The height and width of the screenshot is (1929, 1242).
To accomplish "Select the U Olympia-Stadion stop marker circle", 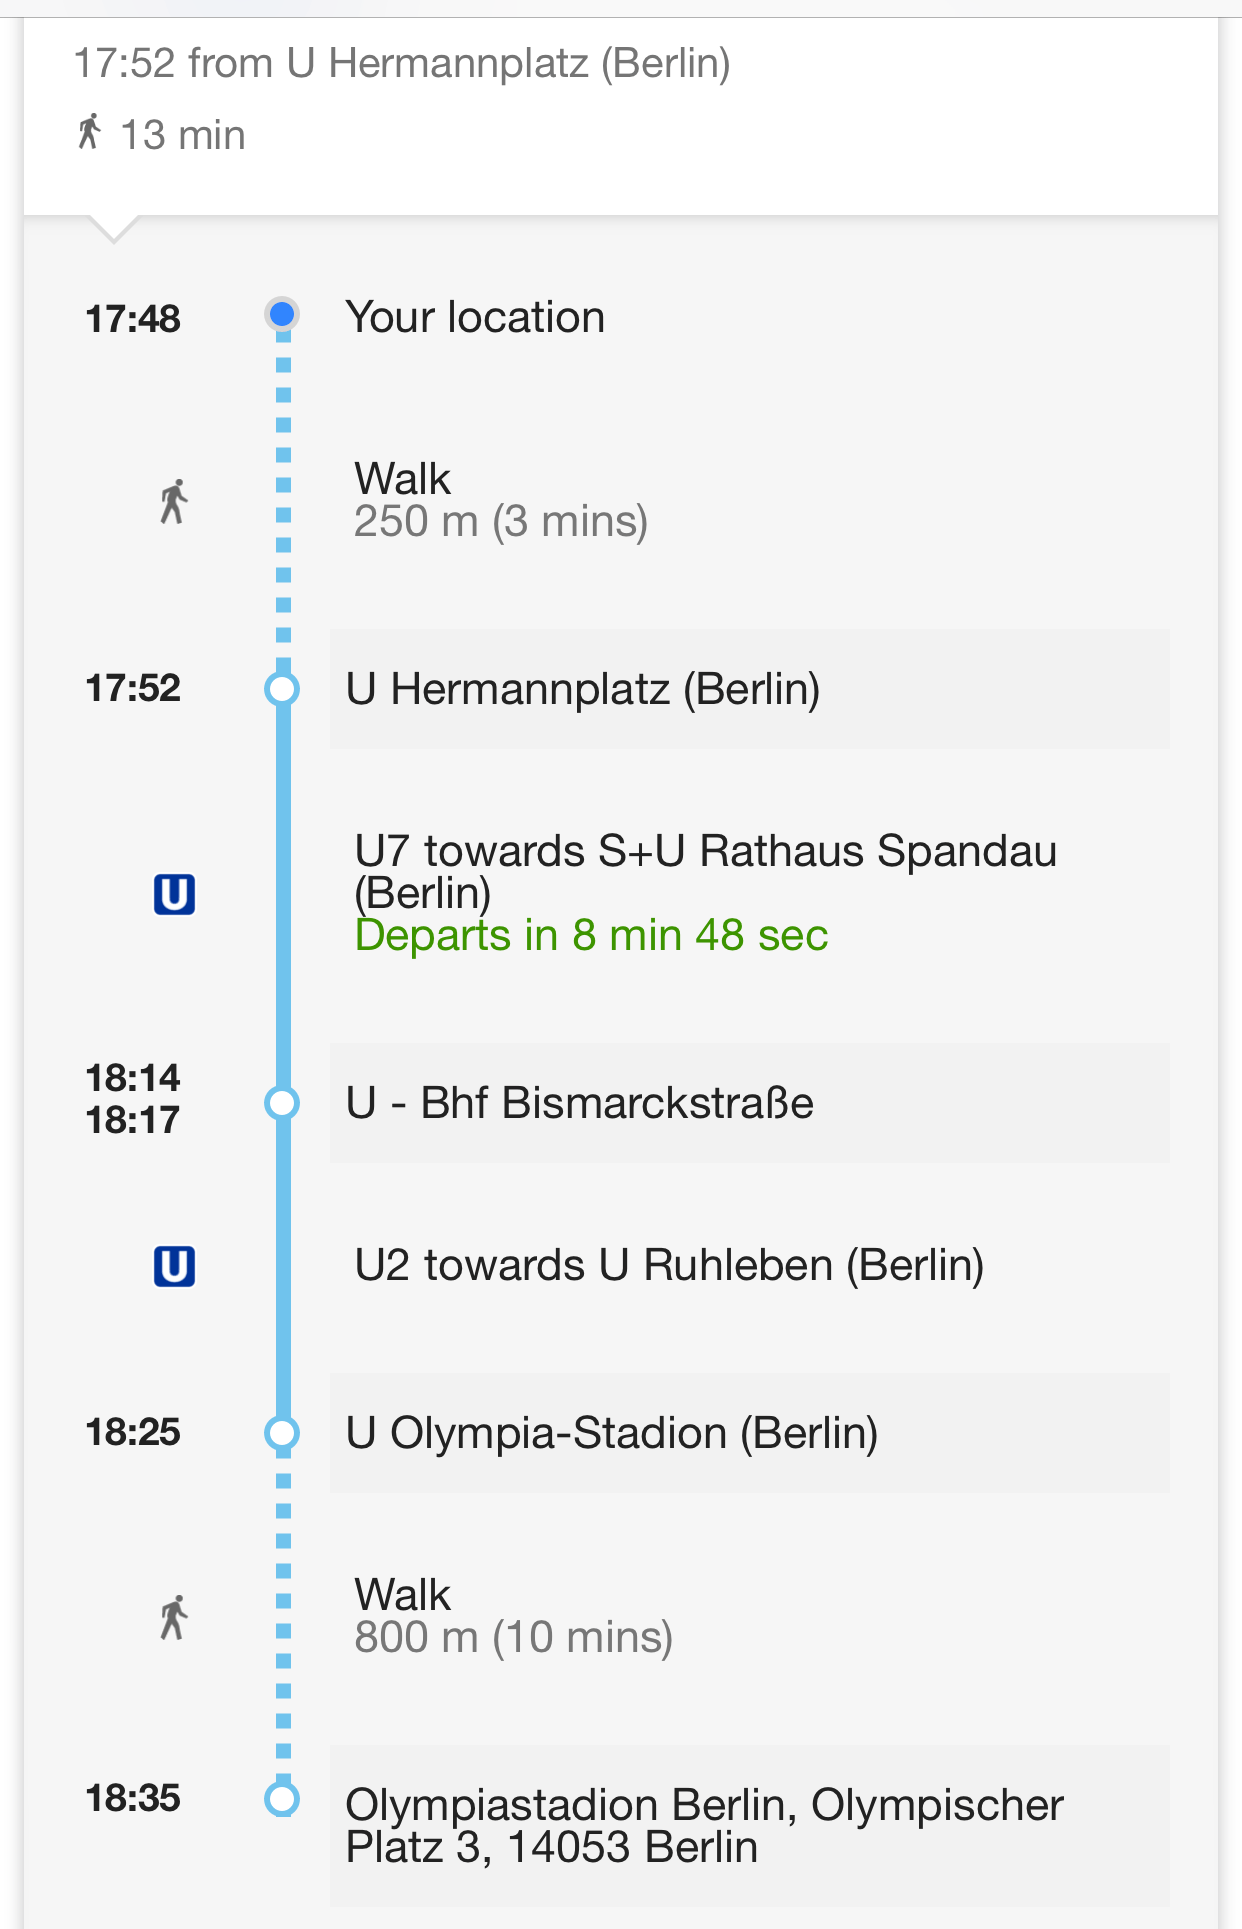I will [283, 1433].
